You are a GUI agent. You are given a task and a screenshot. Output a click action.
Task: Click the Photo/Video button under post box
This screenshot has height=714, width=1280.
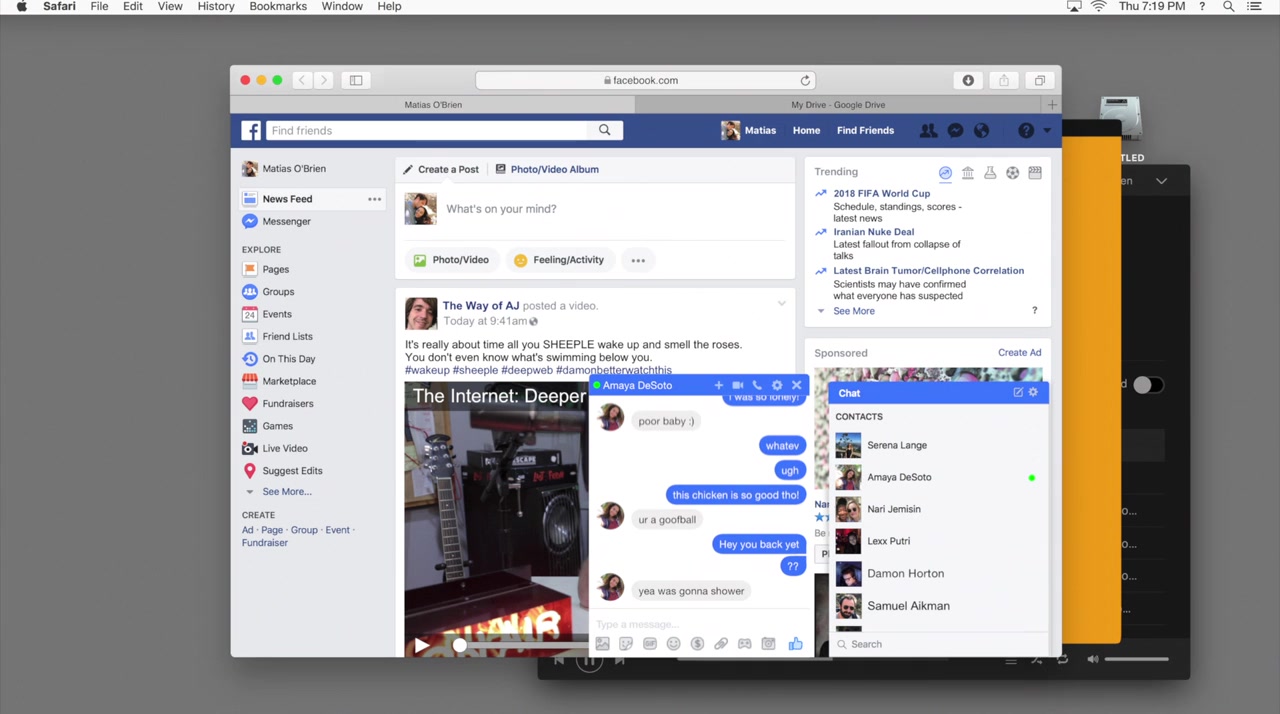(x=451, y=260)
